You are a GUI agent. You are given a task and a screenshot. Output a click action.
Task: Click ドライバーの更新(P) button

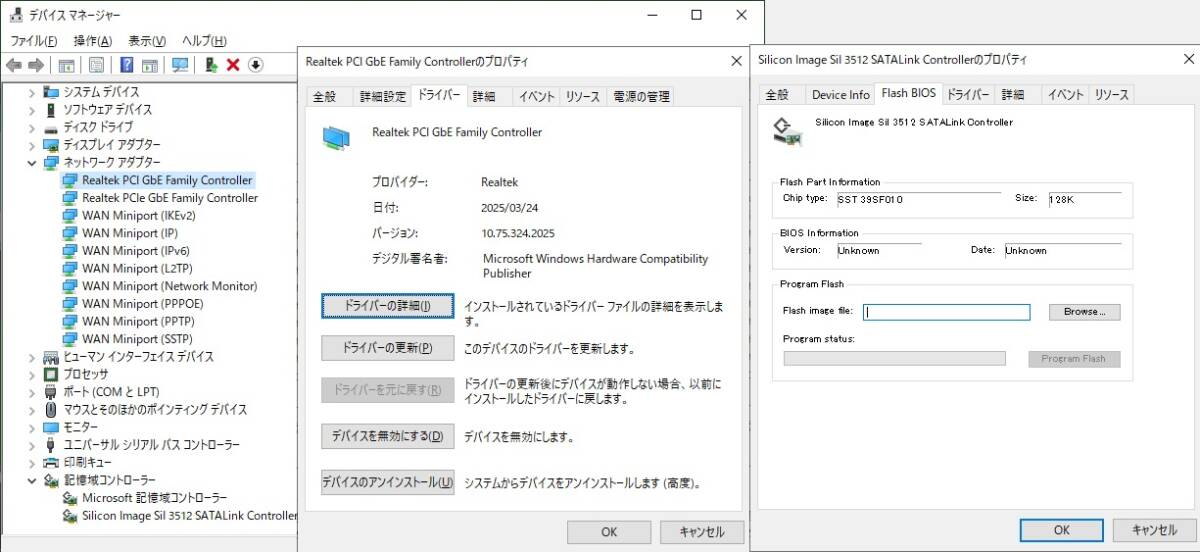(x=387, y=348)
